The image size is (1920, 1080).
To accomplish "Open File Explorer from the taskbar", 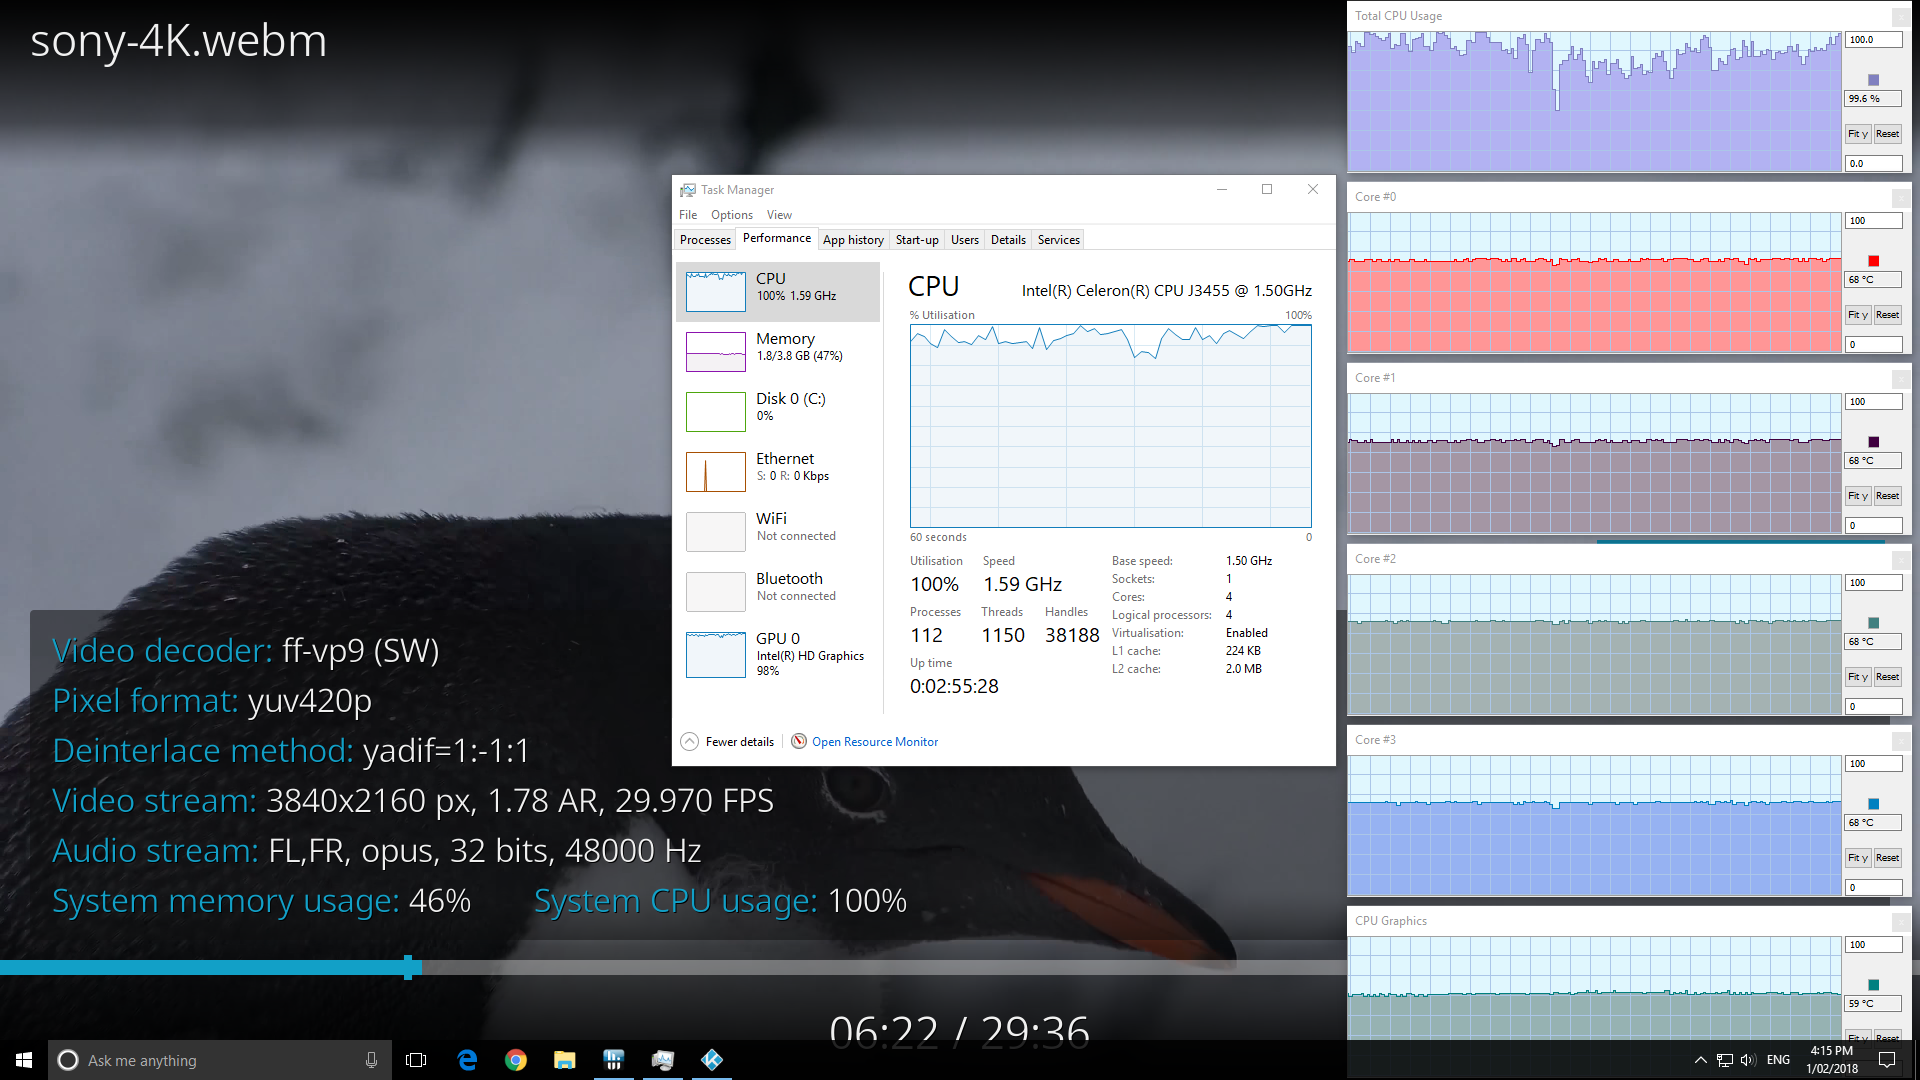I will click(x=565, y=1060).
